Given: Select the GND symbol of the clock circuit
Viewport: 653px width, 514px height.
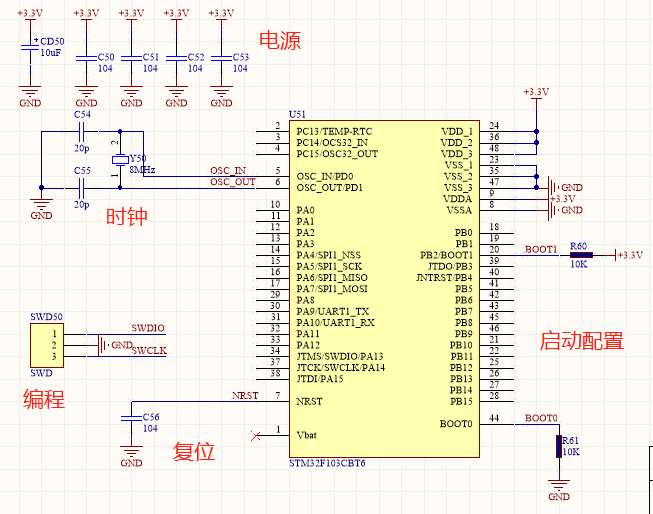Looking at the screenshot, I should tap(41, 209).
